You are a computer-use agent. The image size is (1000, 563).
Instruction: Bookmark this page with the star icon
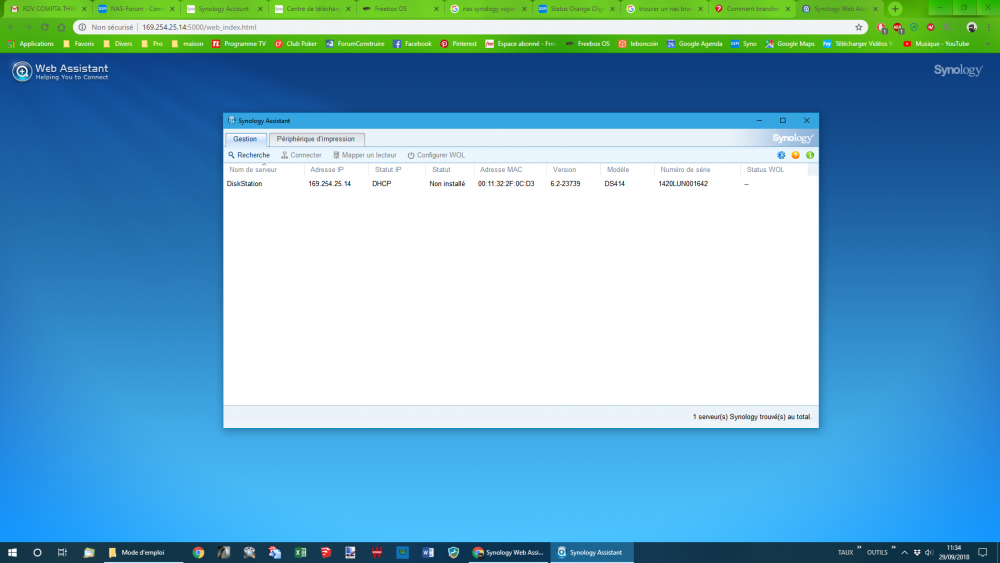(x=858, y=27)
